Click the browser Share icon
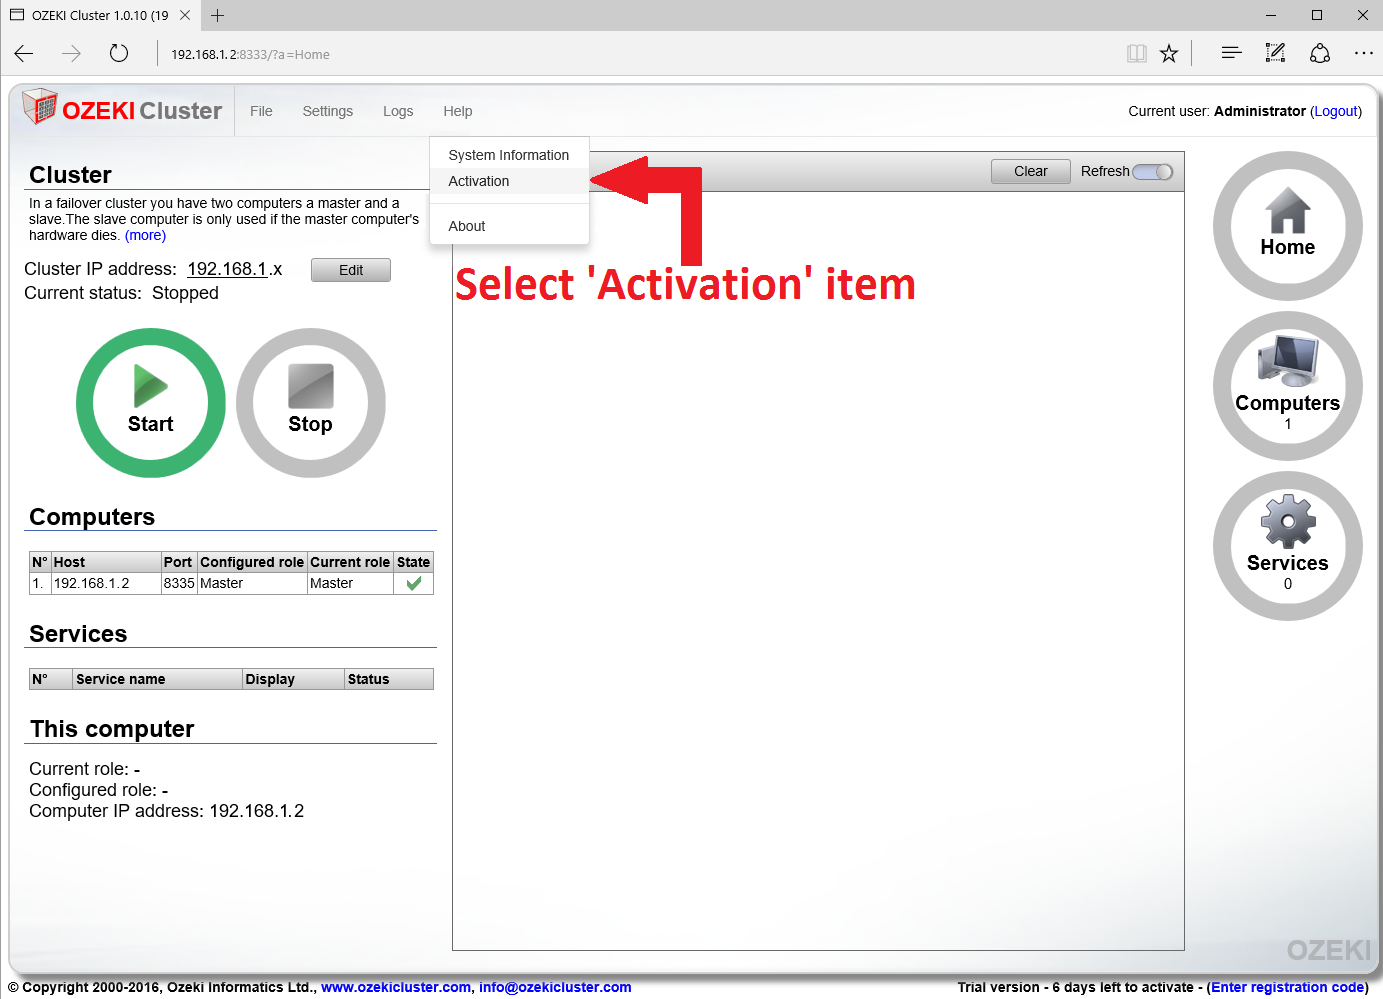 pyautogui.click(x=1320, y=53)
